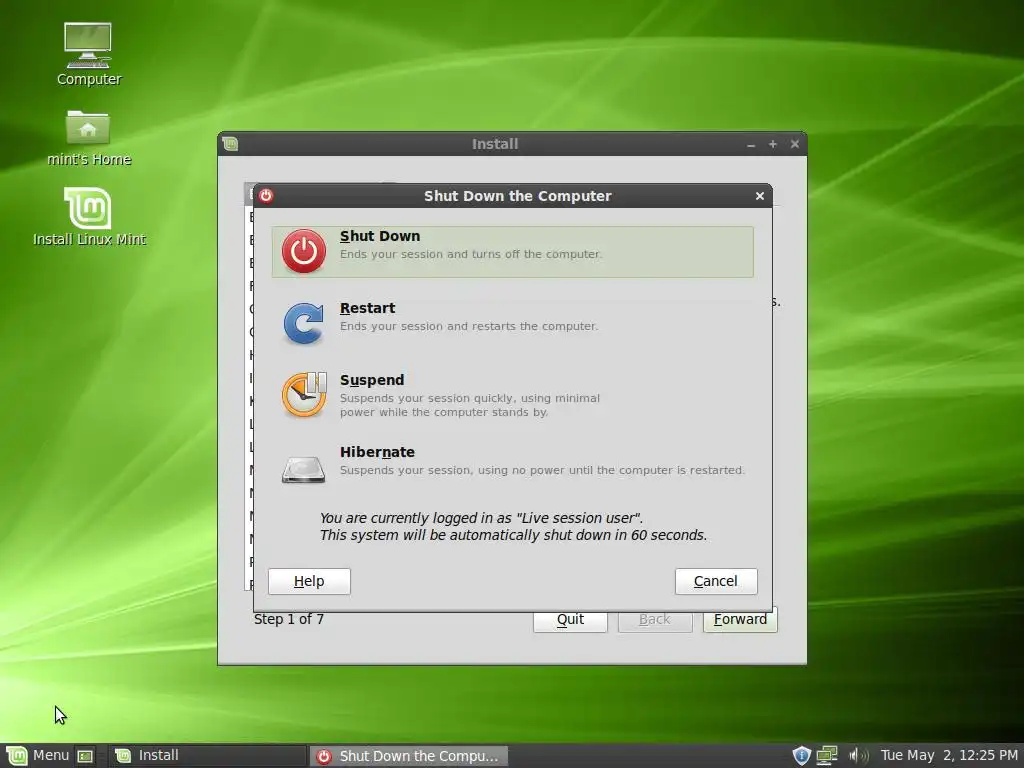This screenshot has width=1024, height=768.
Task: Open mint's Home folder icon
Action: tap(88, 127)
